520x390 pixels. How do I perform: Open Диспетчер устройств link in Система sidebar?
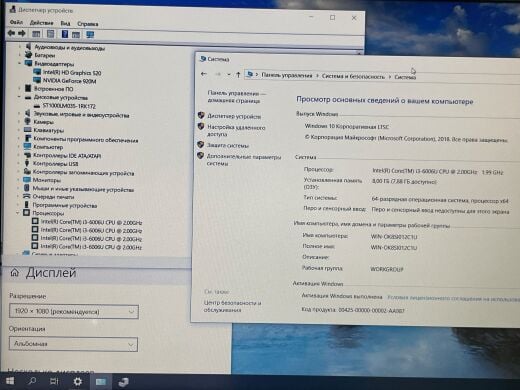(x=234, y=116)
